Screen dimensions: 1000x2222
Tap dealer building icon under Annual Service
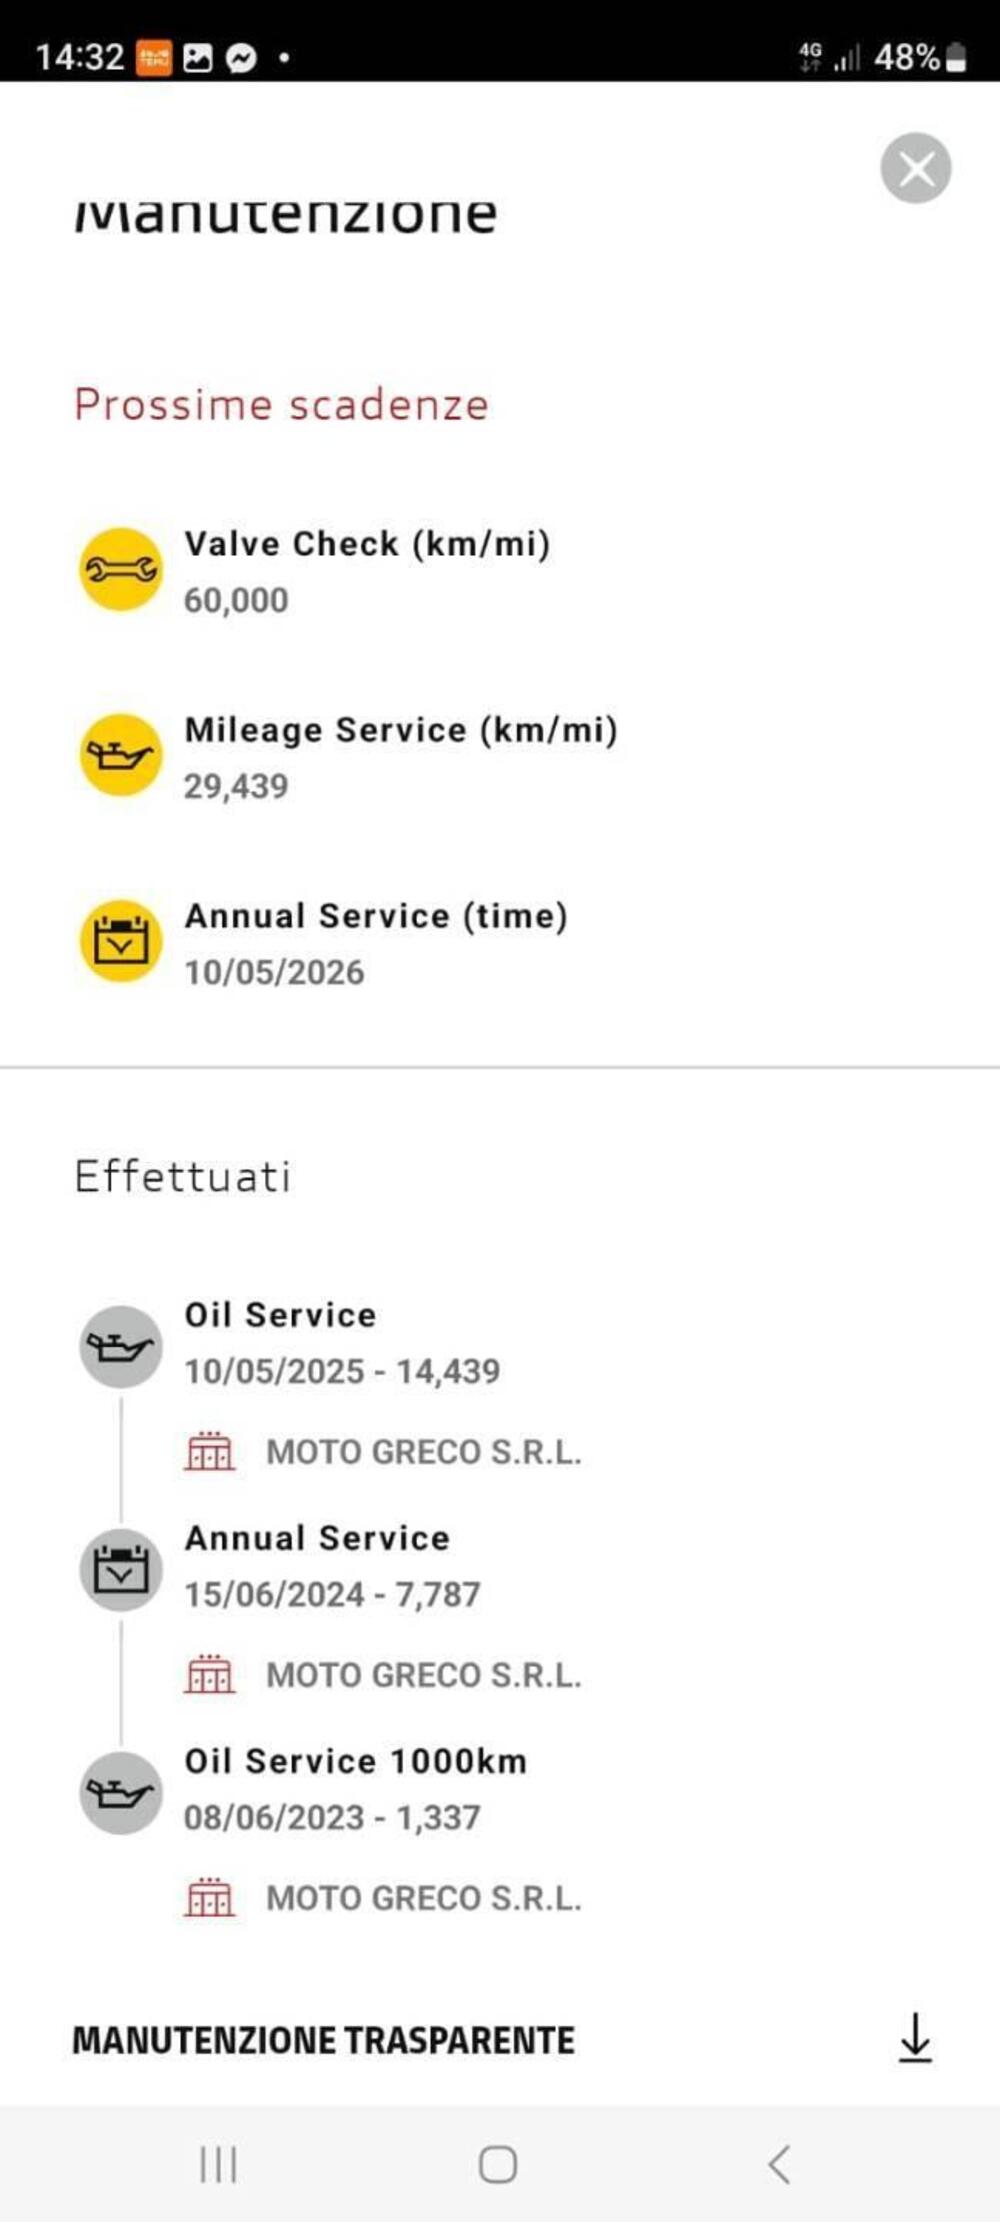pyautogui.click(x=210, y=1674)
